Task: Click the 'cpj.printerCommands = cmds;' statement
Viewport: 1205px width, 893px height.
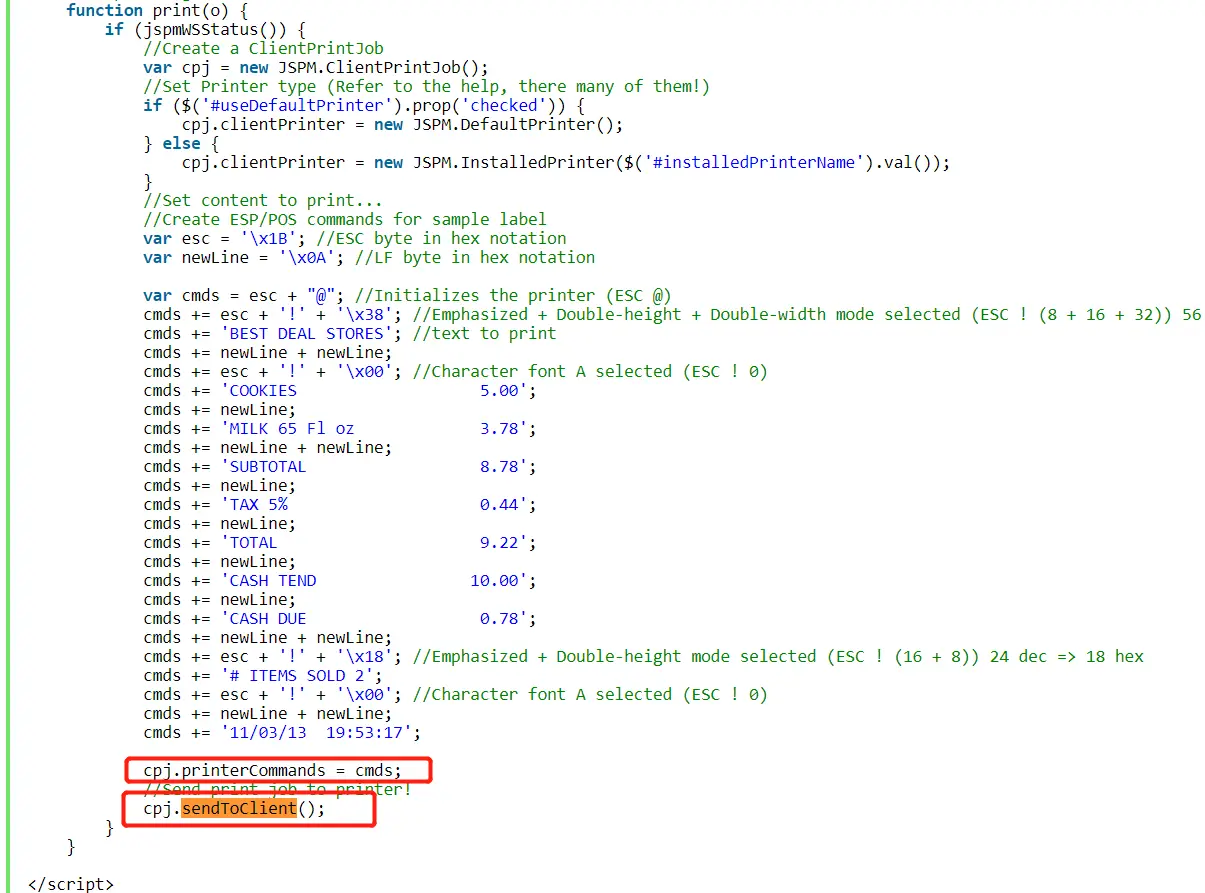Action: (272, 770)
